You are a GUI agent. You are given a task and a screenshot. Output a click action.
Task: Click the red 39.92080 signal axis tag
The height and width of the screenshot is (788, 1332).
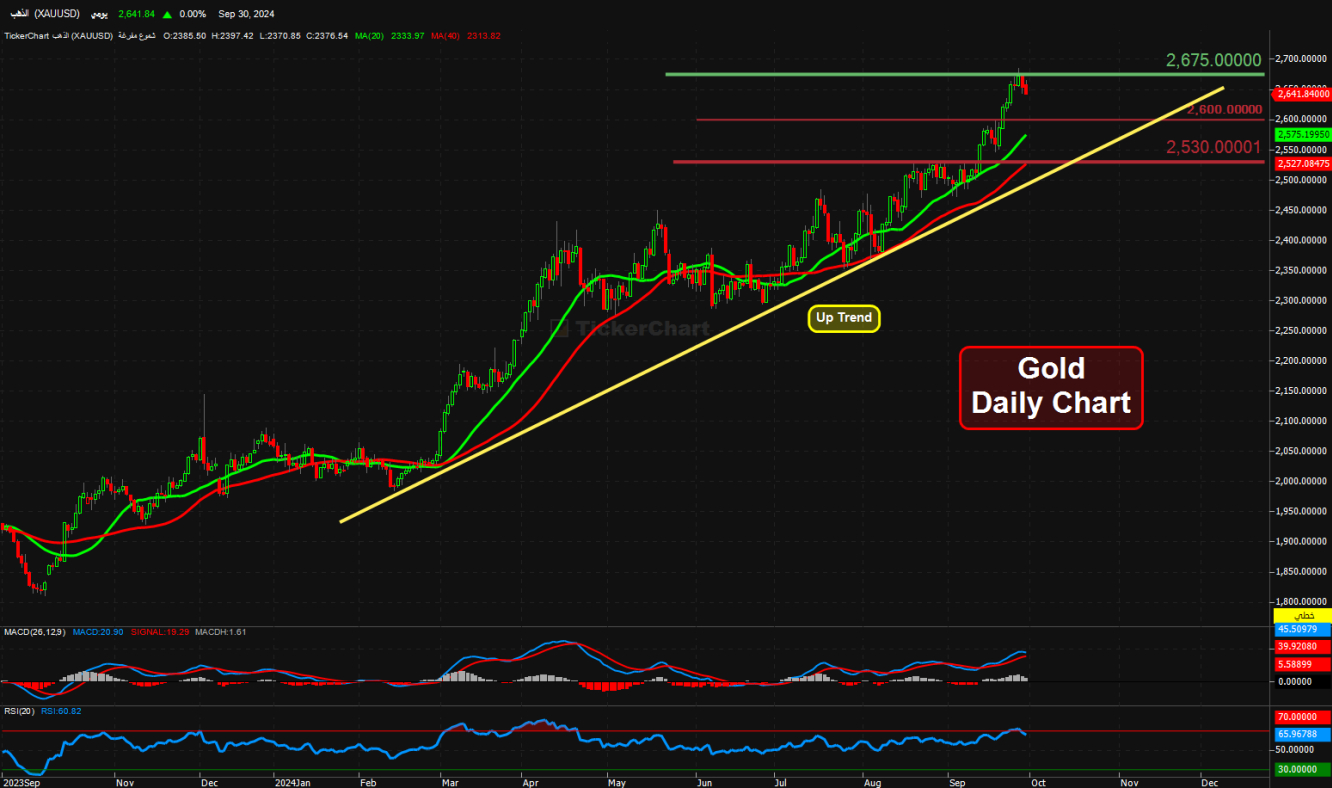[1301, 647]
